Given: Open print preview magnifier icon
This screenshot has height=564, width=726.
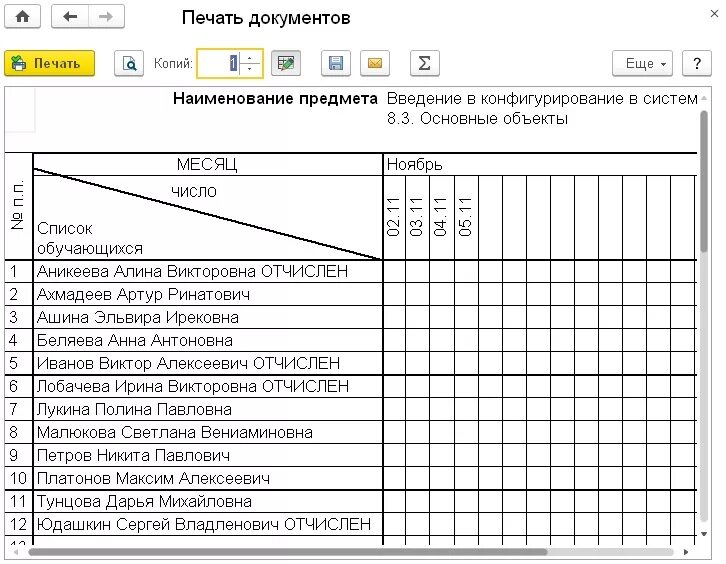Looking at the screenshot, I should pyautogui.click(x=129, y=63).
